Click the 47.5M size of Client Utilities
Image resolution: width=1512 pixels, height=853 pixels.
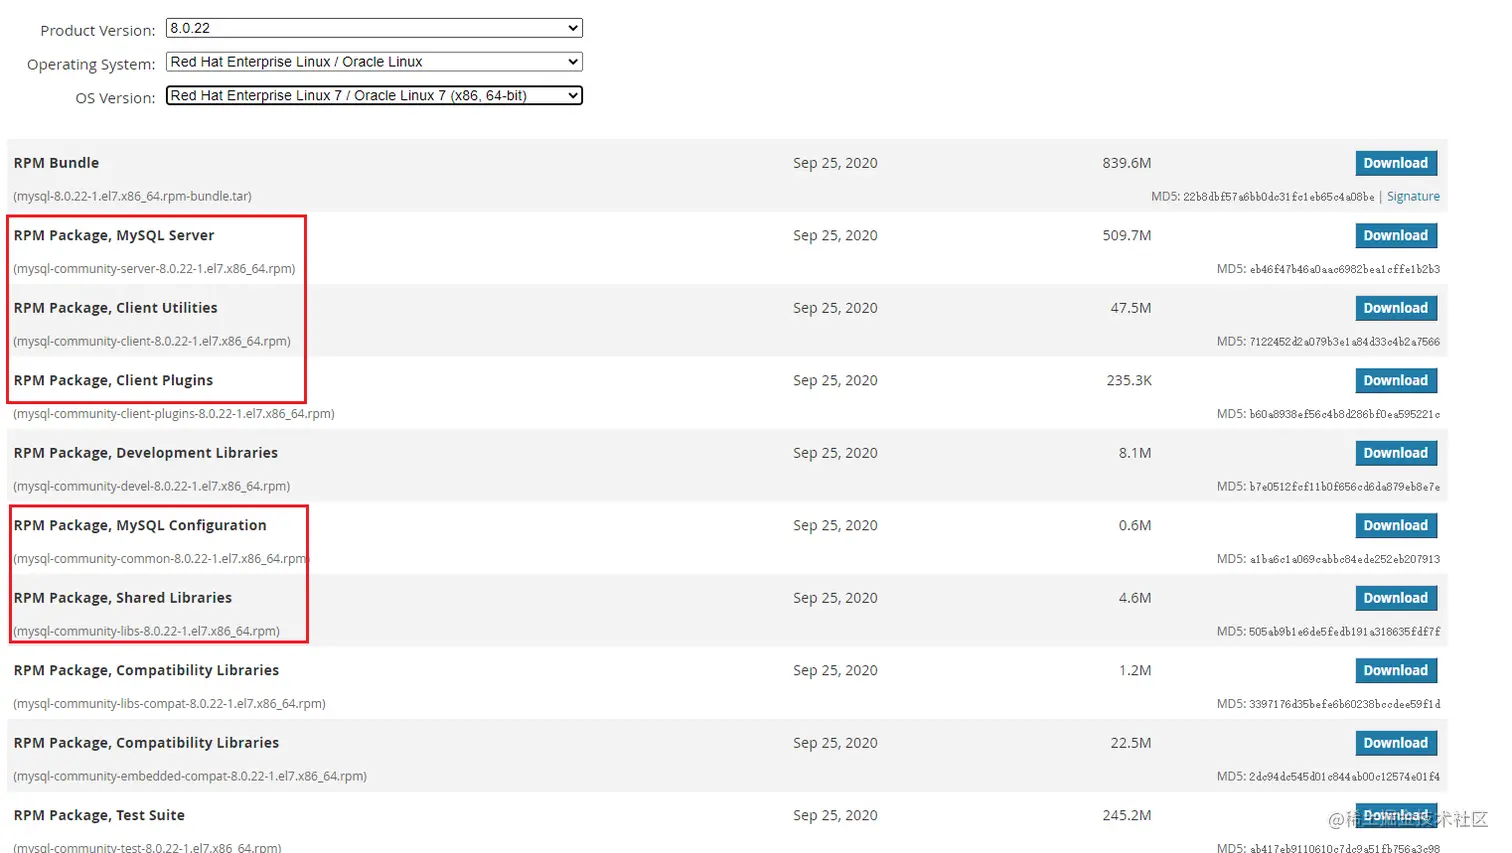click(x=1131, y=308)
